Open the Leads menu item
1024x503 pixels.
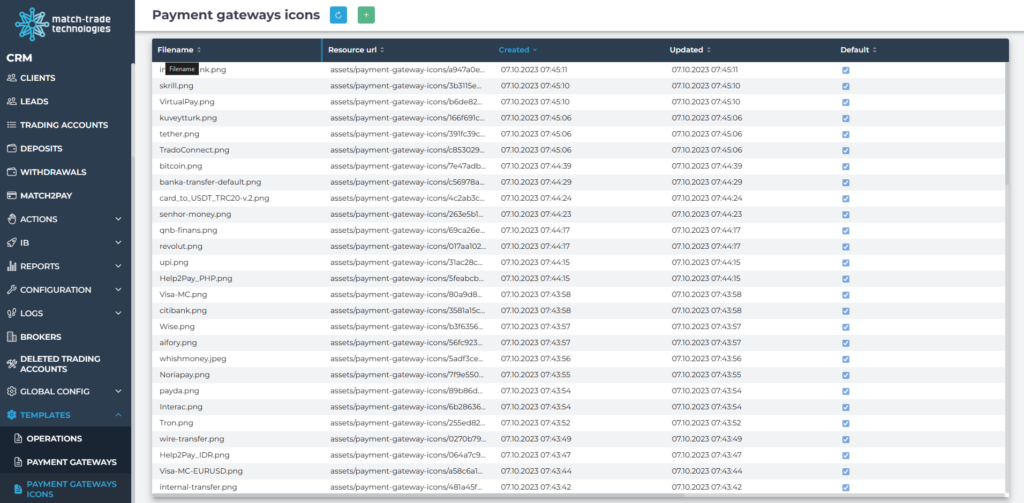pos(34,101)
